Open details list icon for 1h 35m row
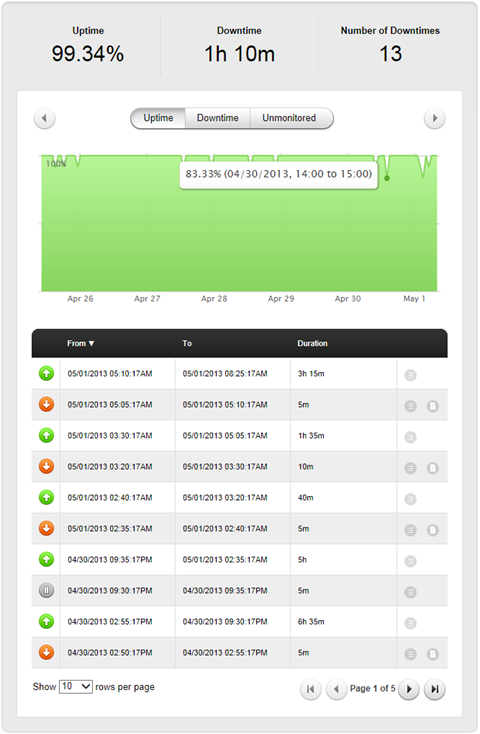 410,437
